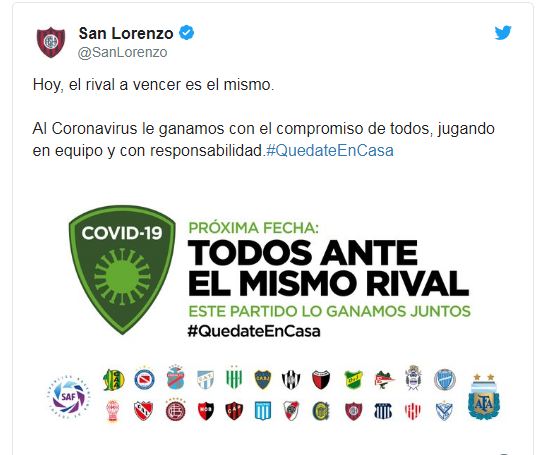
Task: Click the tweet text about Coronavirus
Action: click(x=264, y=139)
